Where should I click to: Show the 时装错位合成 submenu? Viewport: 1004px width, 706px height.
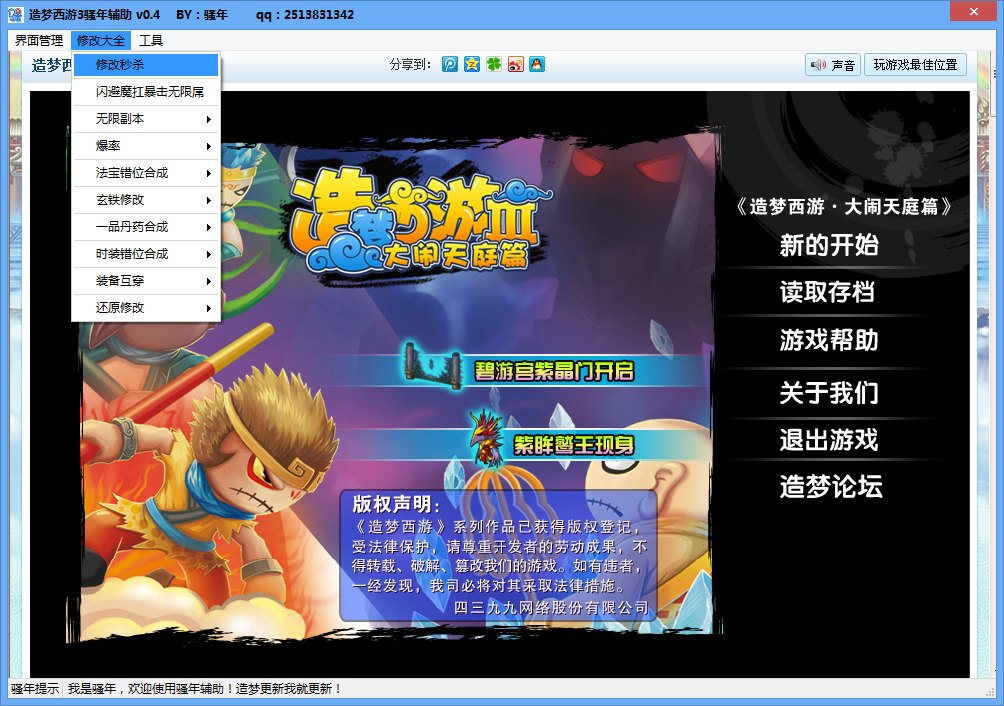click(x=146, y=254)
